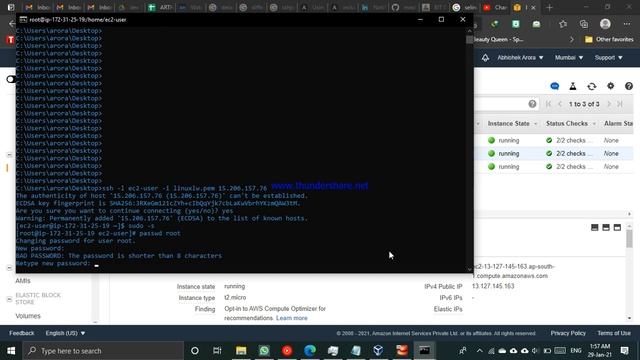Open the Other favorites folder
This screenshot has width=640, height=360.
tap(609, 40)
